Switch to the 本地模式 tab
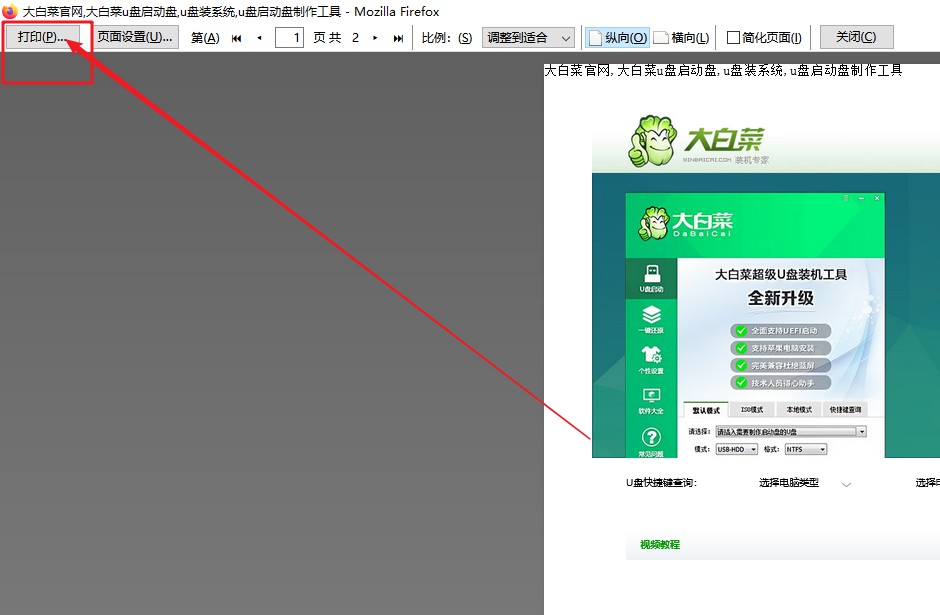The width and height of the screenshot is (940, 615). (798, 410)
